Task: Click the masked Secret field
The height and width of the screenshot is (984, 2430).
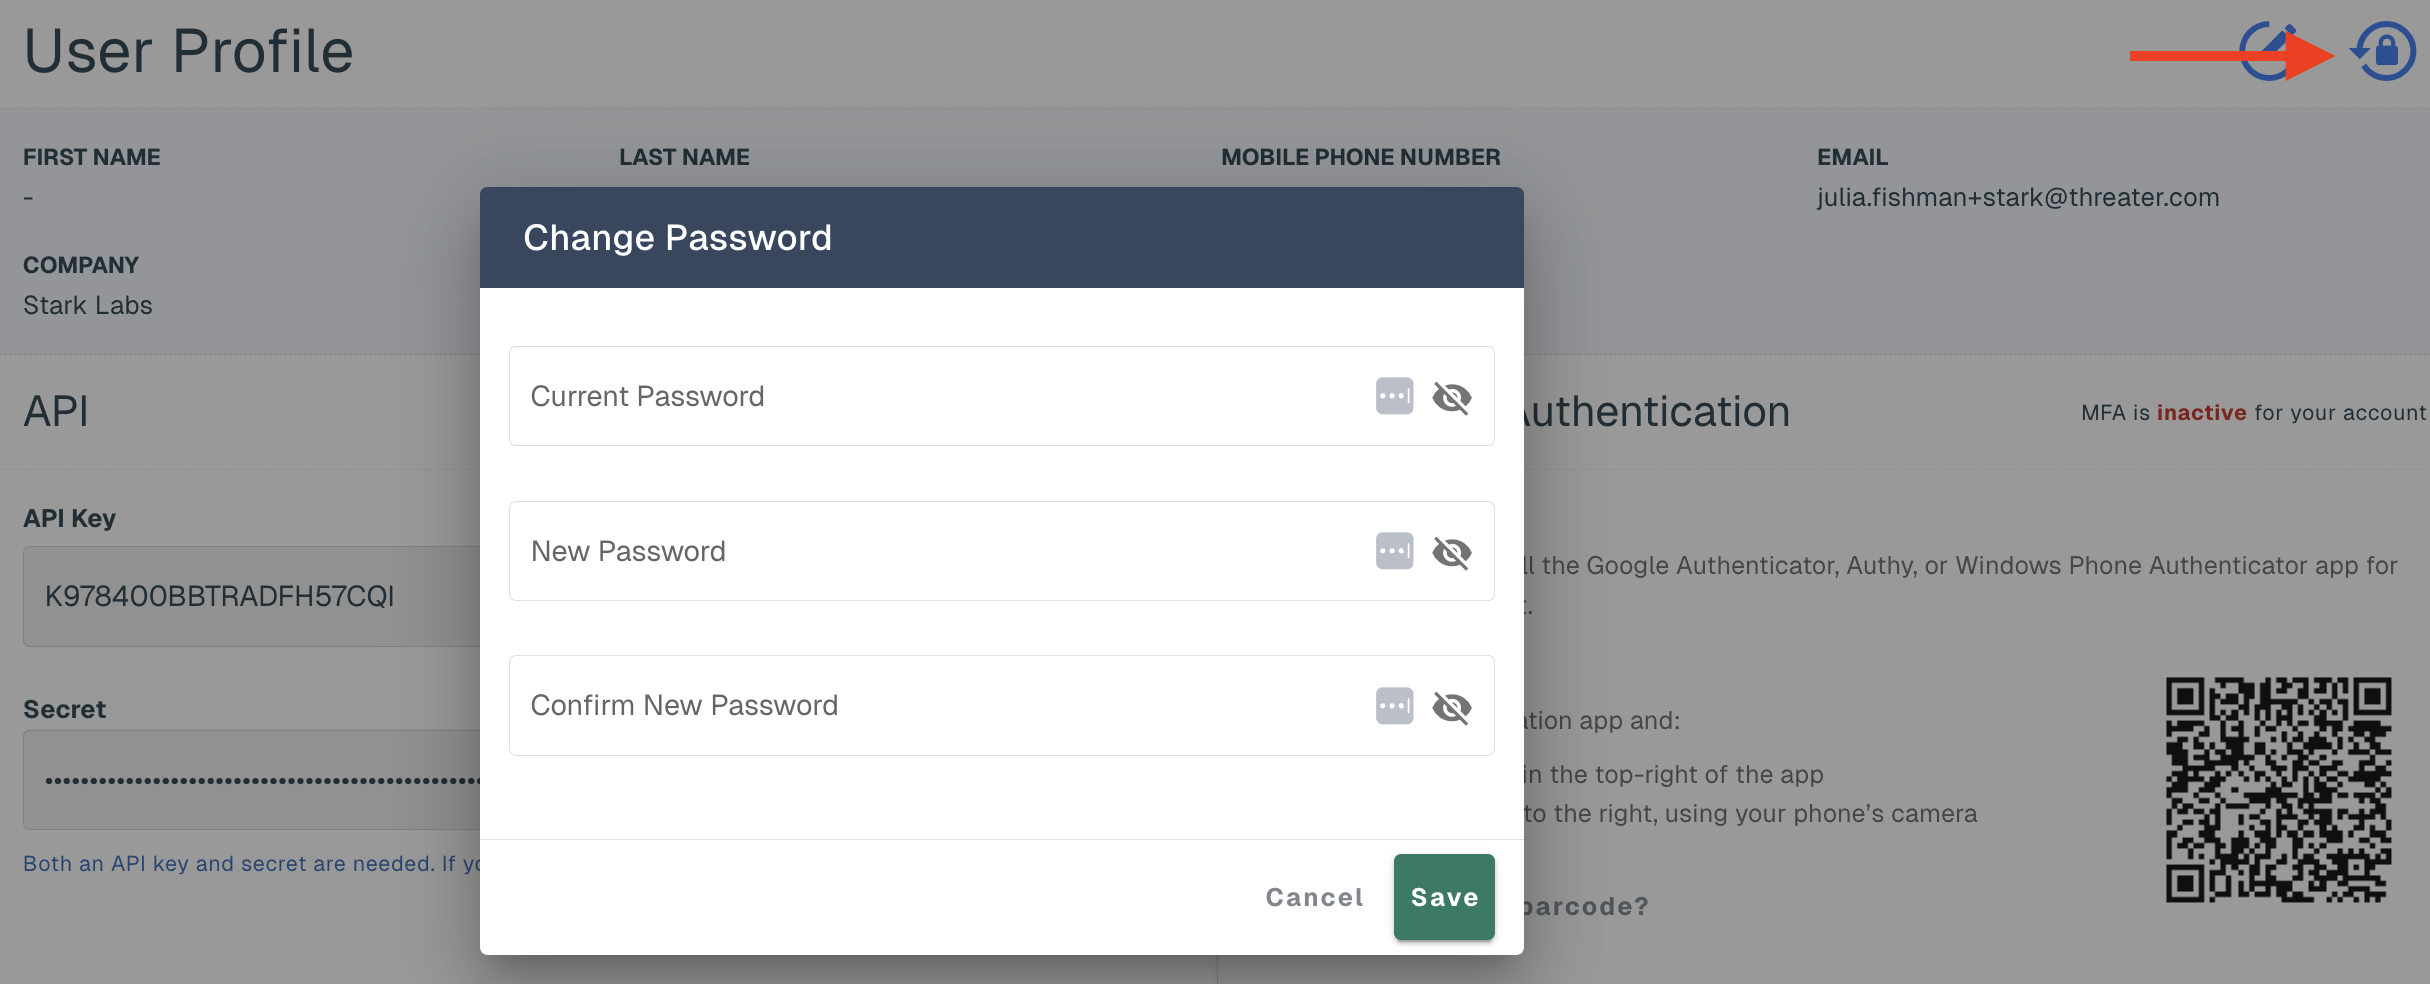Action: click(252, 780)
